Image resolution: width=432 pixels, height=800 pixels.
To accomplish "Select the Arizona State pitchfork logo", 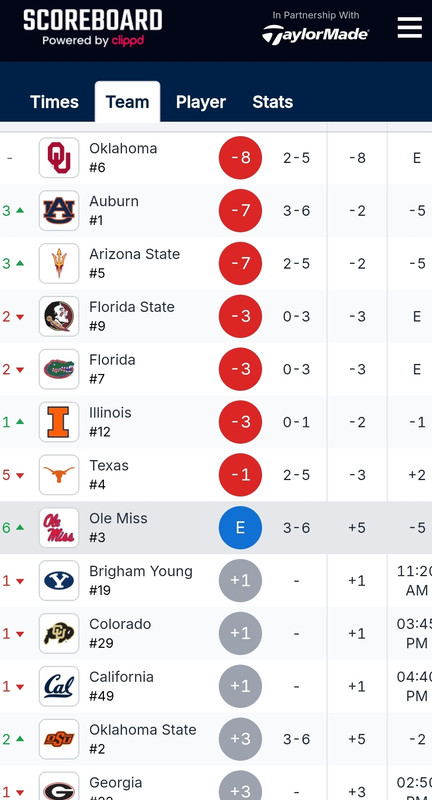I will tap(59, 263).
